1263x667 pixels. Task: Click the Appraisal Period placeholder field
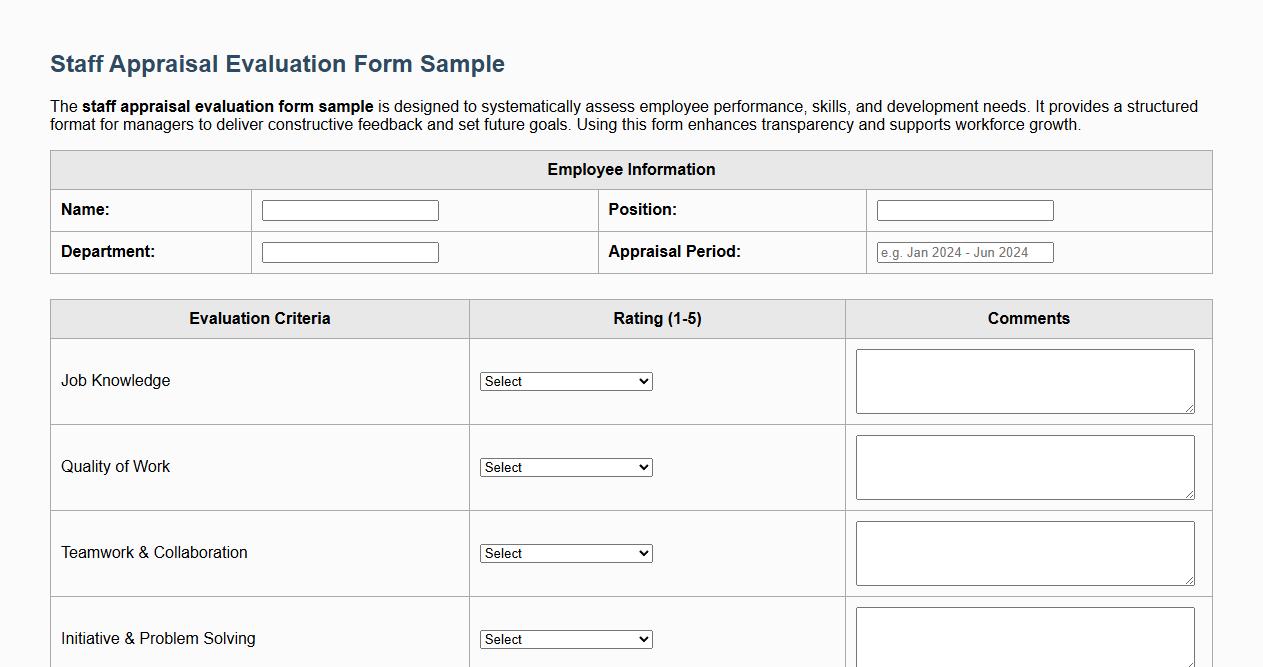pos(963,252)
